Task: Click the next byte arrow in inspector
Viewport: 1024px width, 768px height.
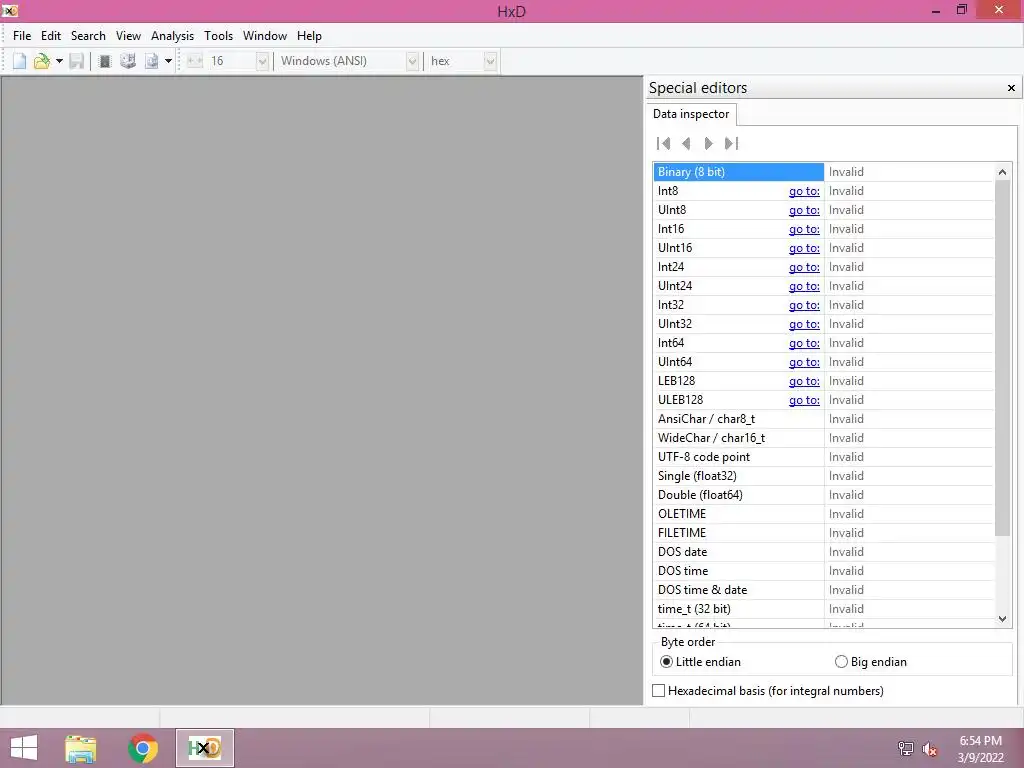Action: pos(709,143)
